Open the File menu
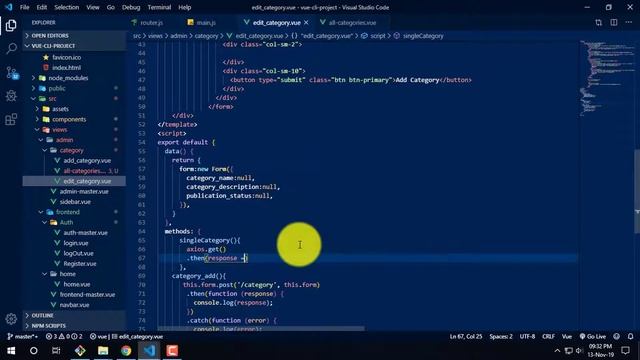The width and height of the screenshot is (640, 360). pos(24,7)
